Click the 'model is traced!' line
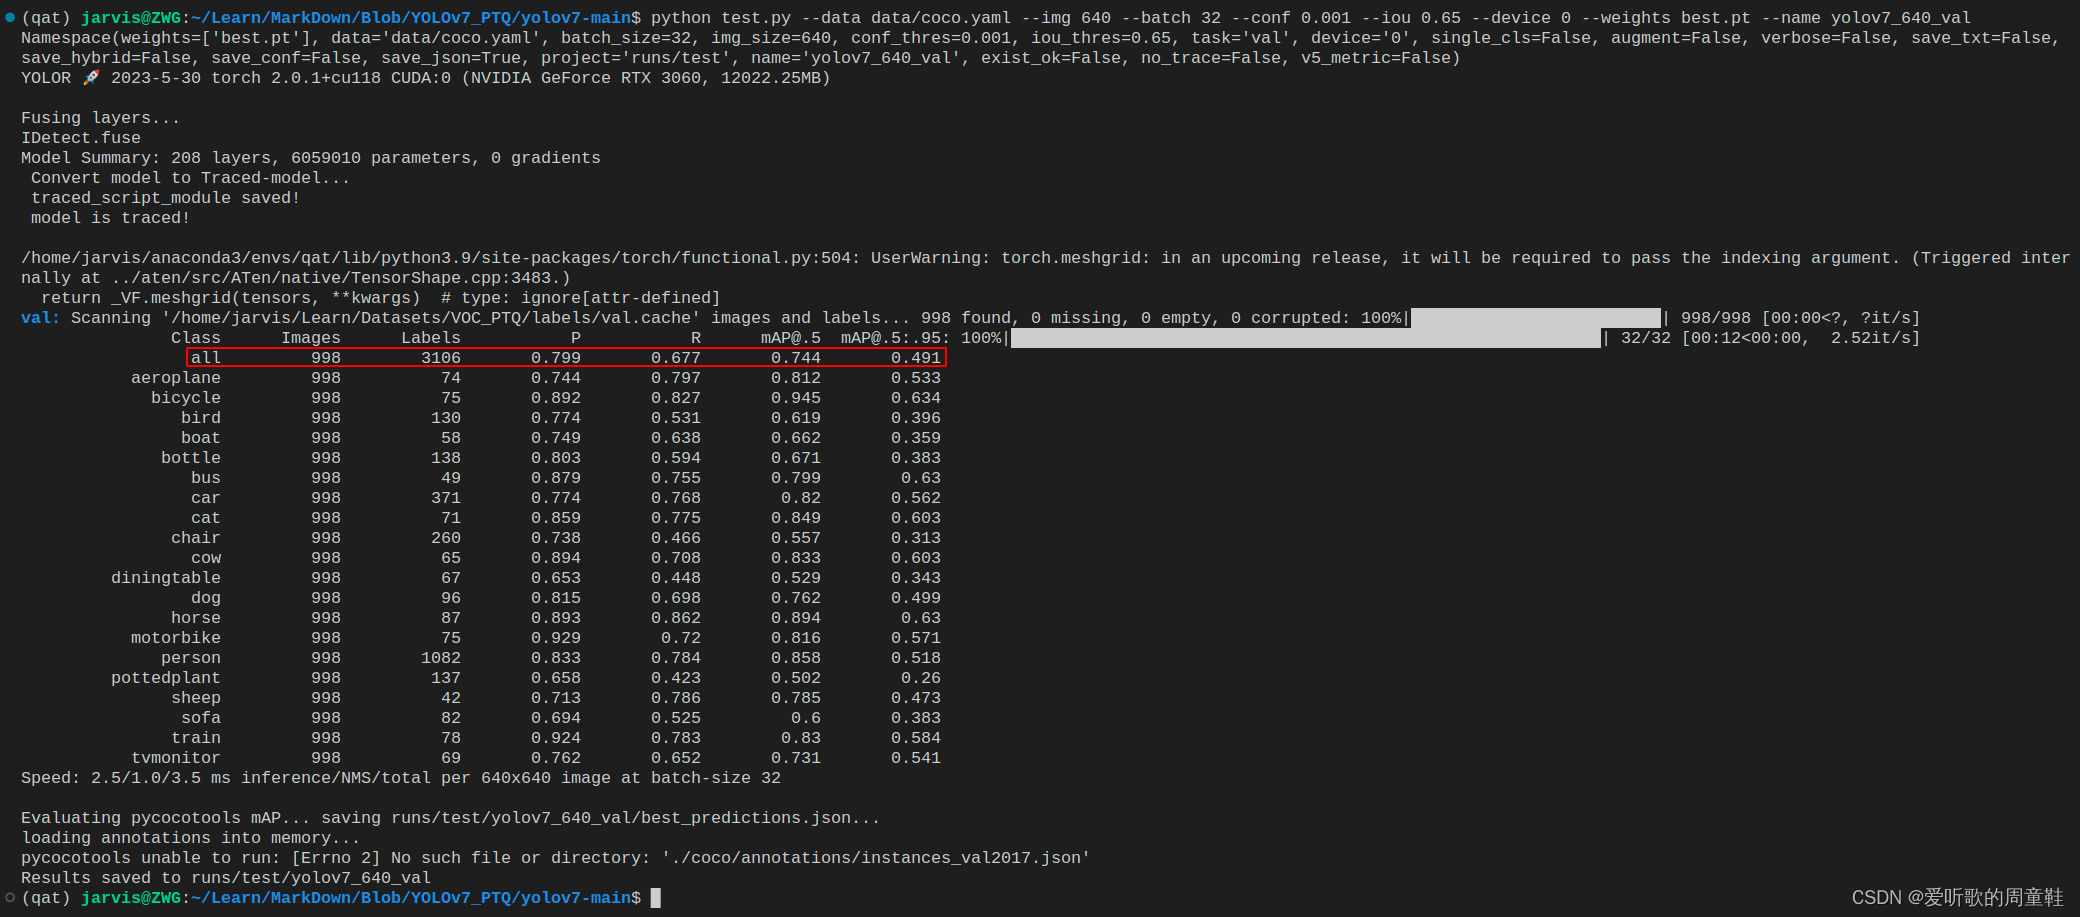The image size is (2080, 917). [x=111, y=218]
